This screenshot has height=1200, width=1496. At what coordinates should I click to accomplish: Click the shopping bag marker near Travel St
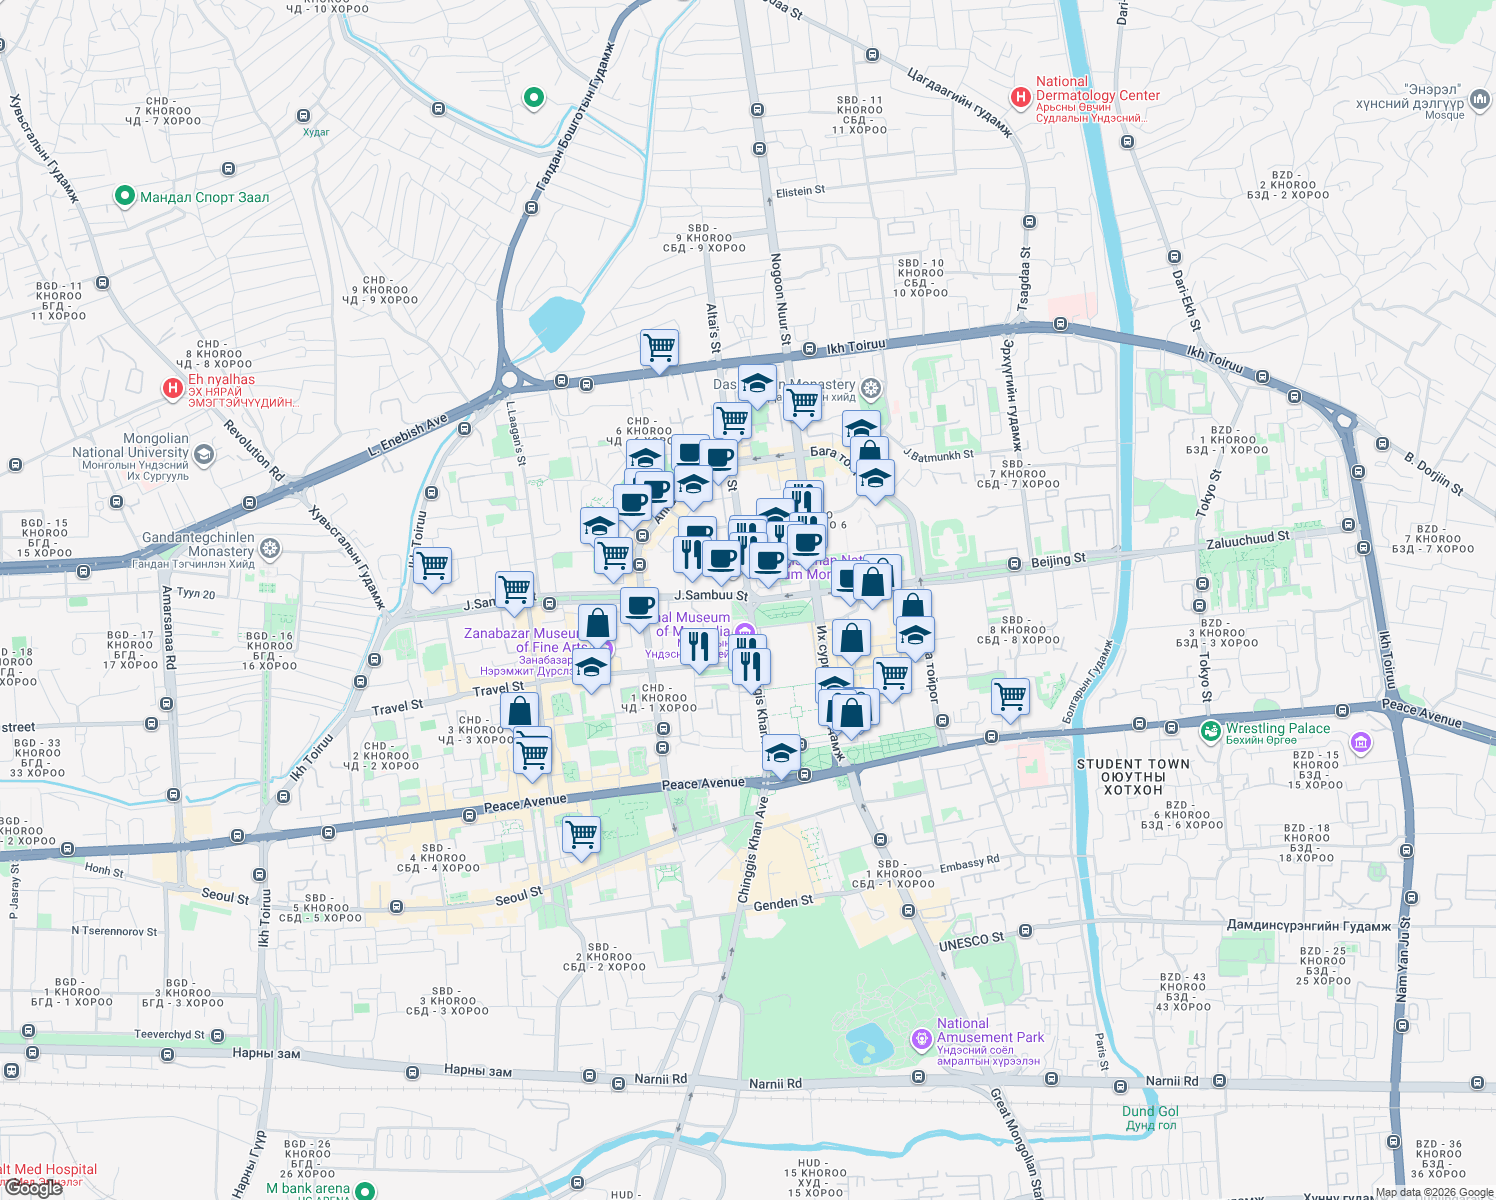pyautogui.click(x=520, y=711)
